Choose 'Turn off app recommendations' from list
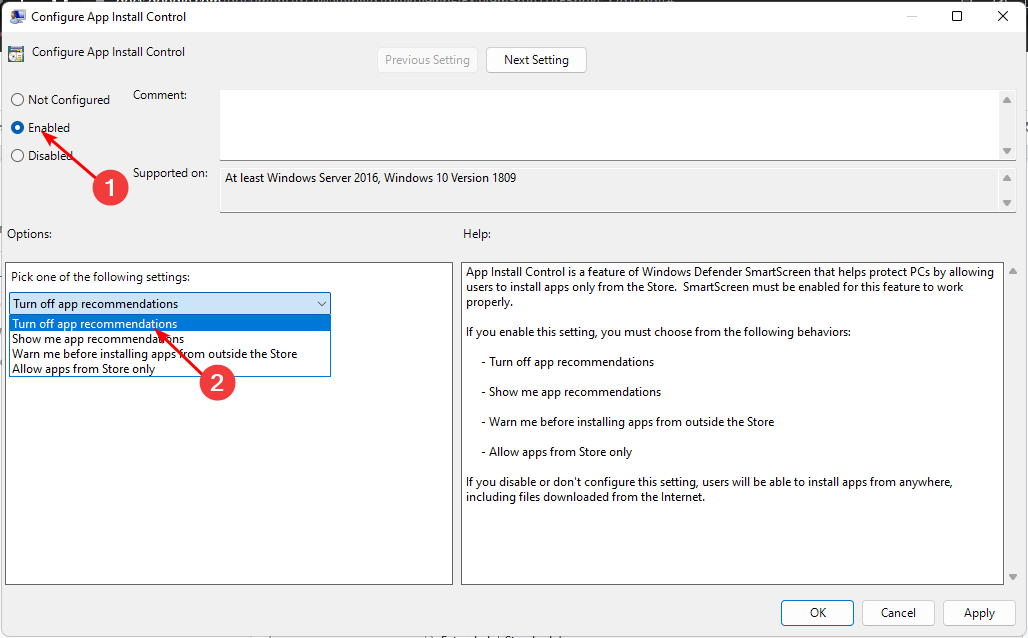Viewport: 1028px width, 638px height. [95, 324]
